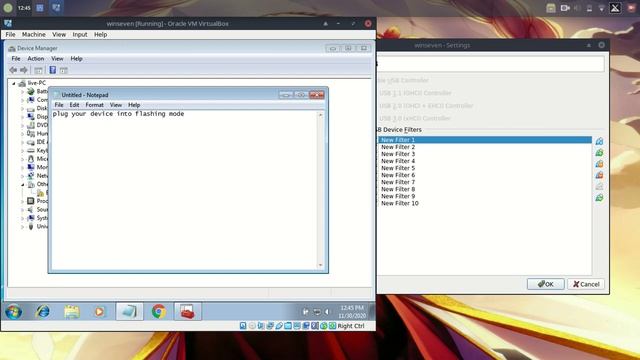
Task: Launch Internet Explorer from the taskbar
Action: point(42,312)
